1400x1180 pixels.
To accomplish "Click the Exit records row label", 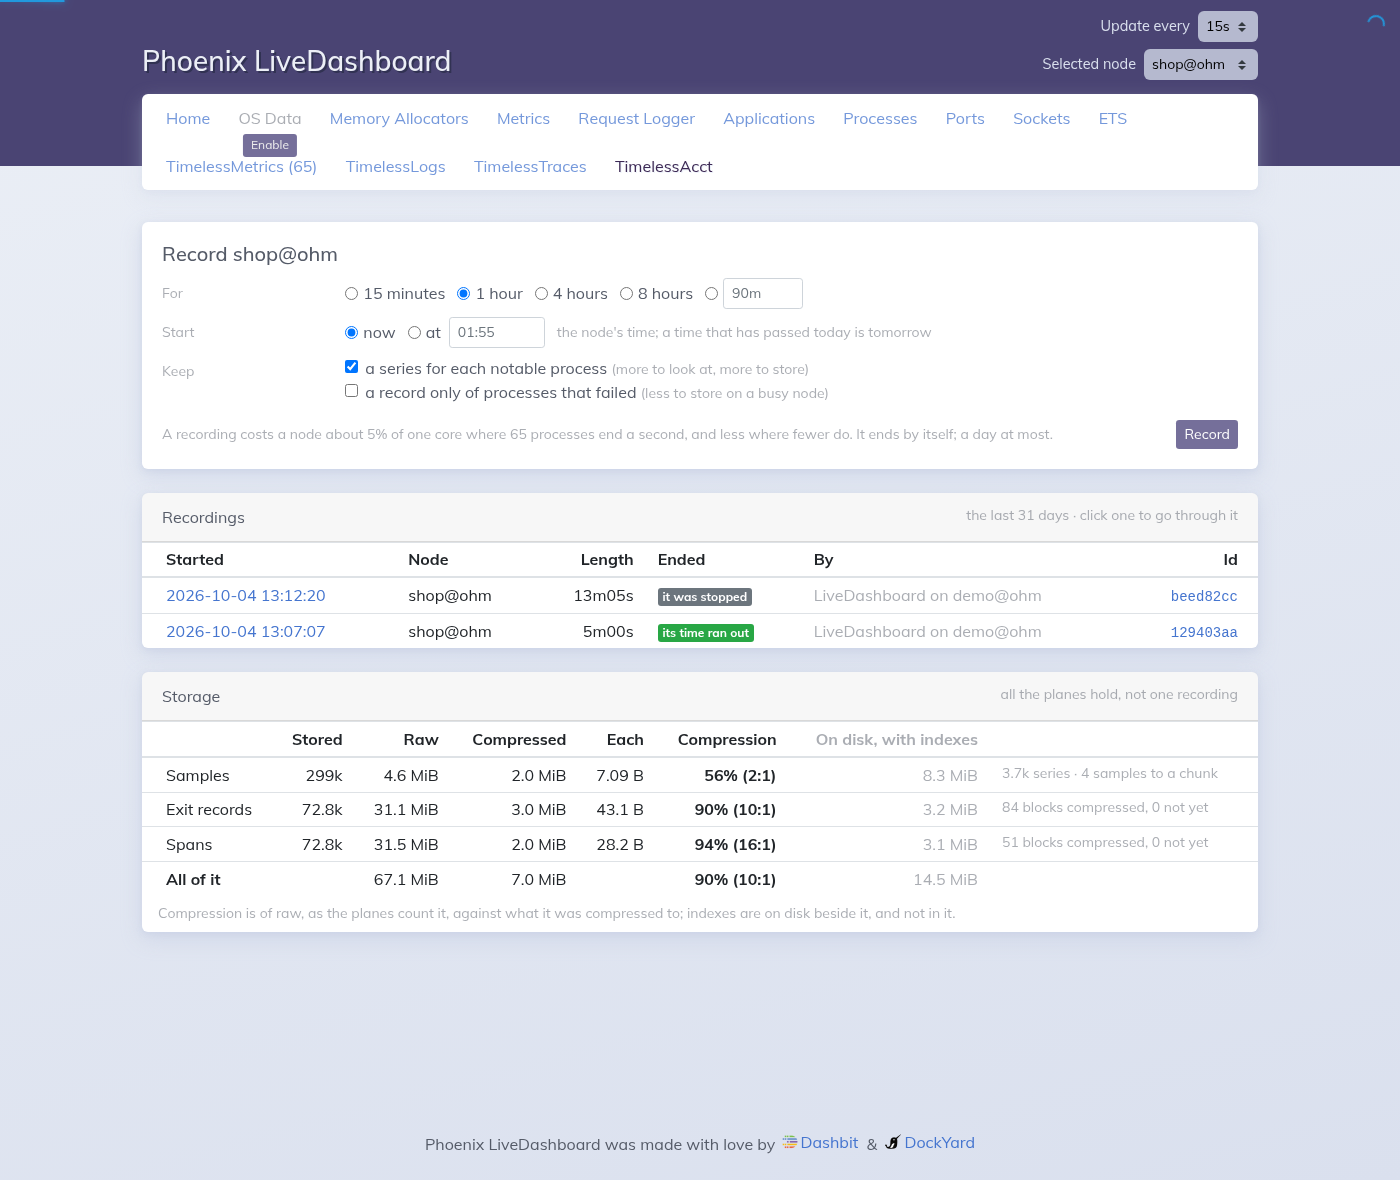I will coord(209,810).
